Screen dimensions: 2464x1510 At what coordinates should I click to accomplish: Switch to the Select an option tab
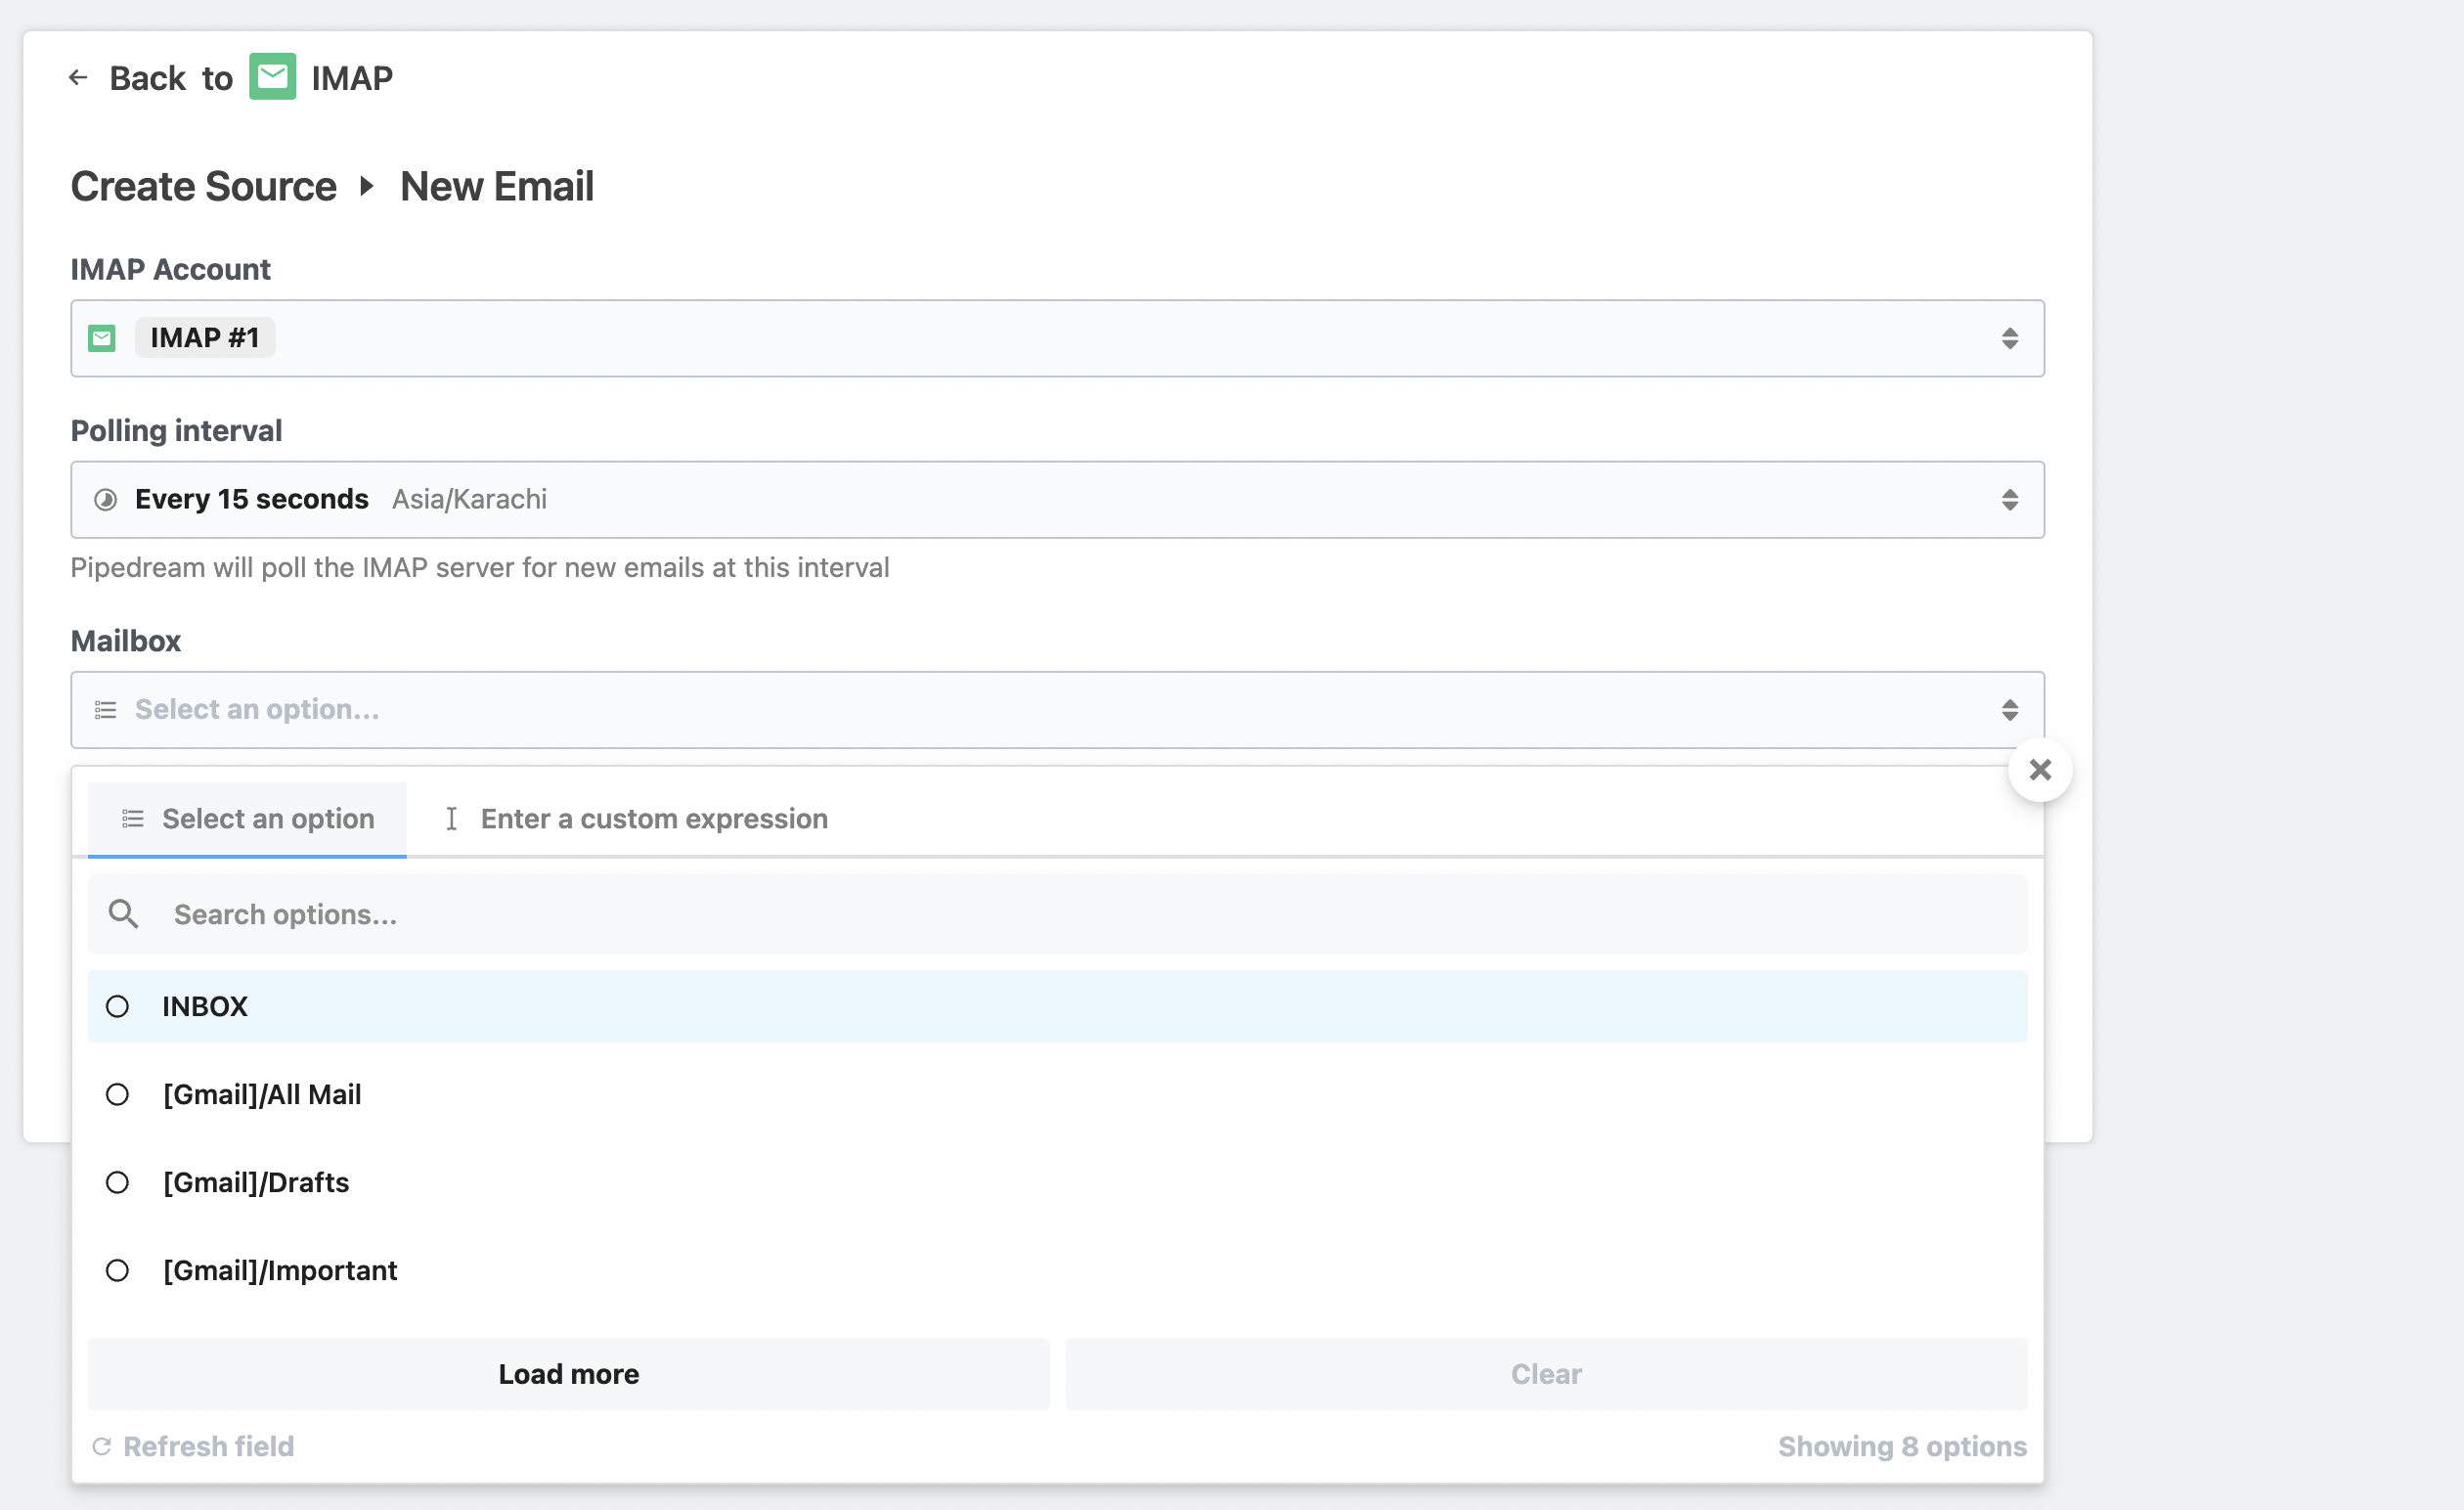pos(267,818)
